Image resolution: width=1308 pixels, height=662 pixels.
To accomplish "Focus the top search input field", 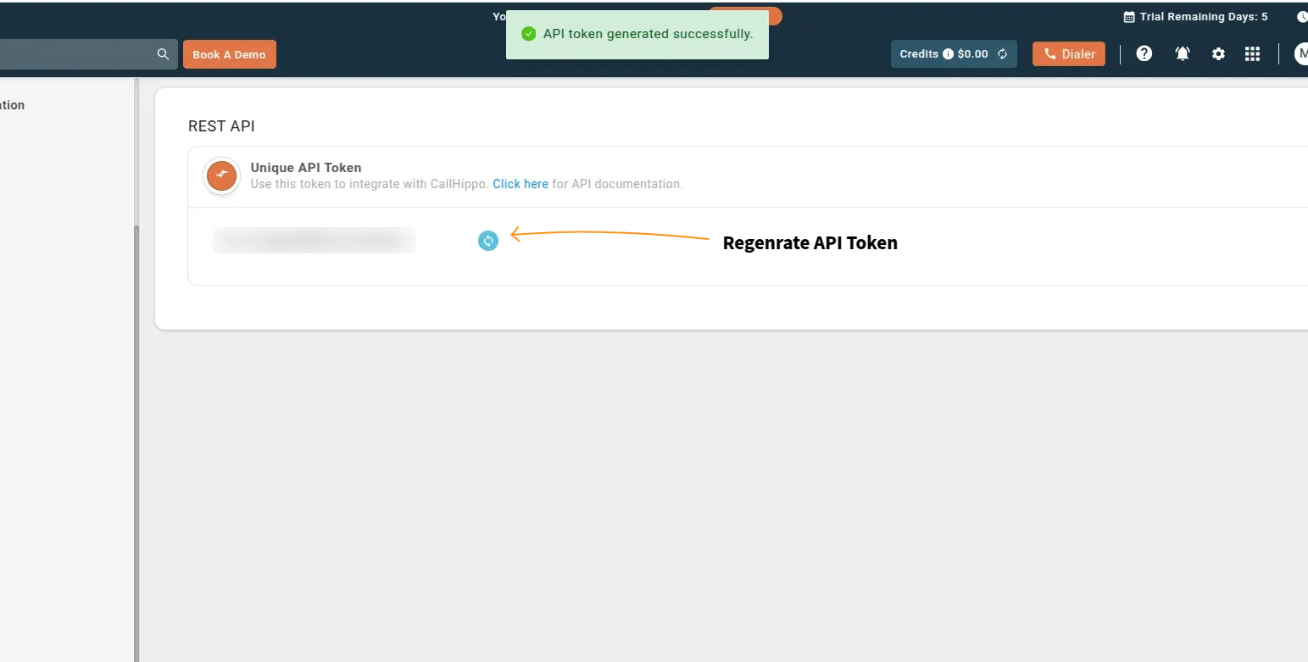I will coord(75,54).
